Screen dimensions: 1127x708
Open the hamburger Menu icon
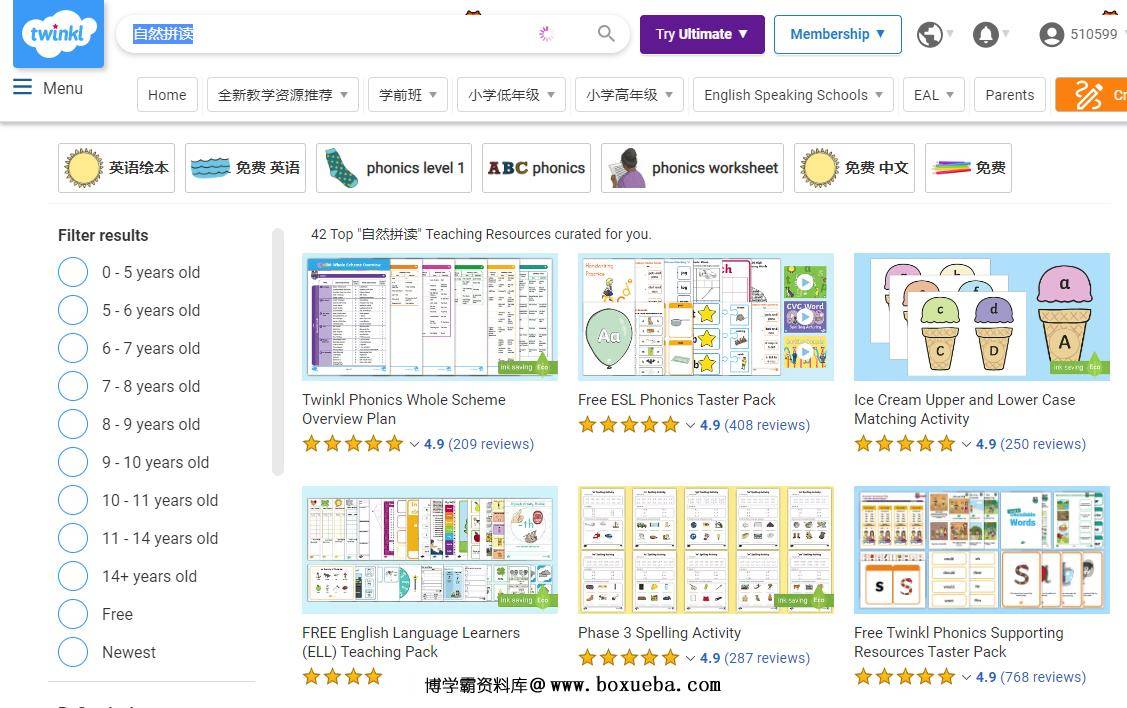click(22, 88)
